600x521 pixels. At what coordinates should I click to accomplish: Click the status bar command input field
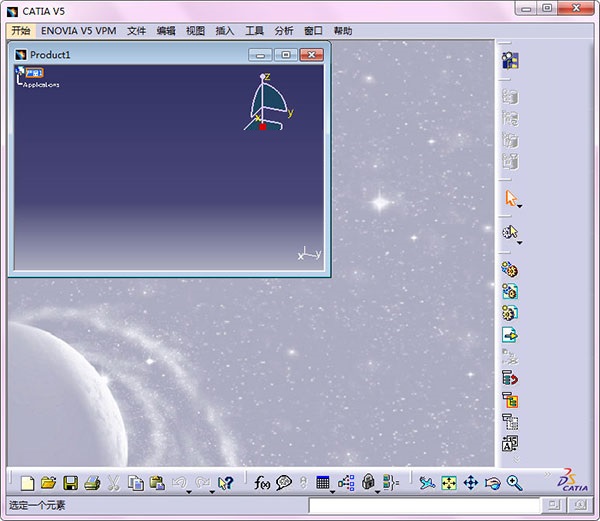click(x=424, y=506)
